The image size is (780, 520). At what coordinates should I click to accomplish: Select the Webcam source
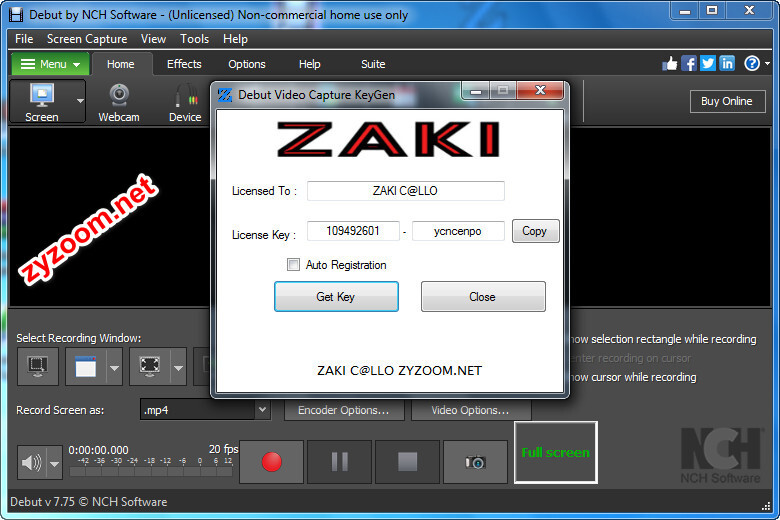coord(119,102)
